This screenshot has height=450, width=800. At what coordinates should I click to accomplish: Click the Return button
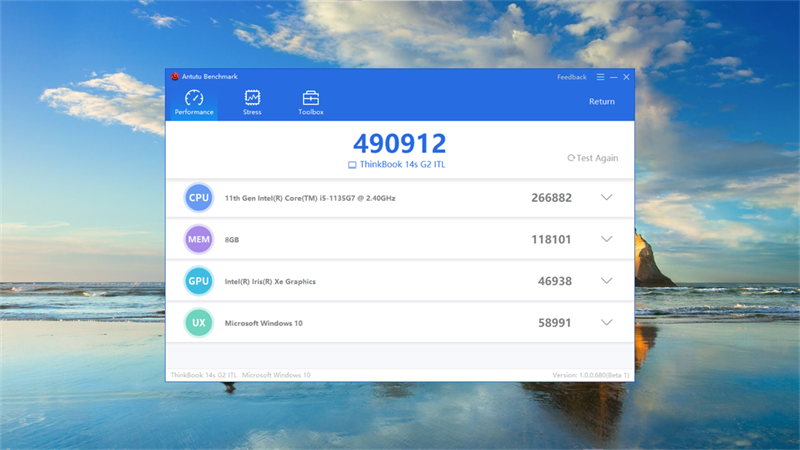point(602,101)
